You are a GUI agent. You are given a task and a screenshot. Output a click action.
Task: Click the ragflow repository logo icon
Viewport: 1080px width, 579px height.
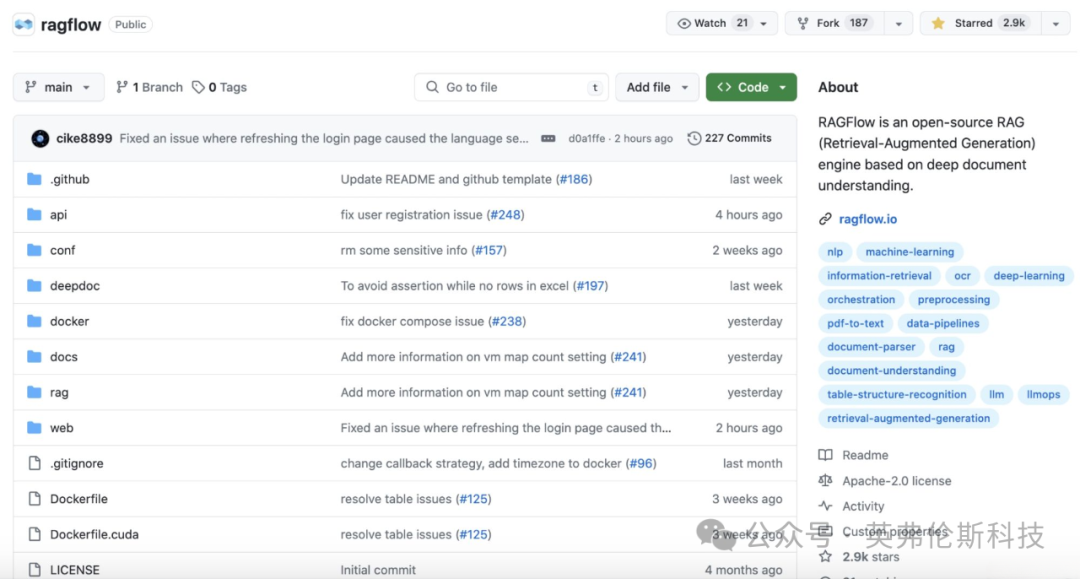(23, 25)
